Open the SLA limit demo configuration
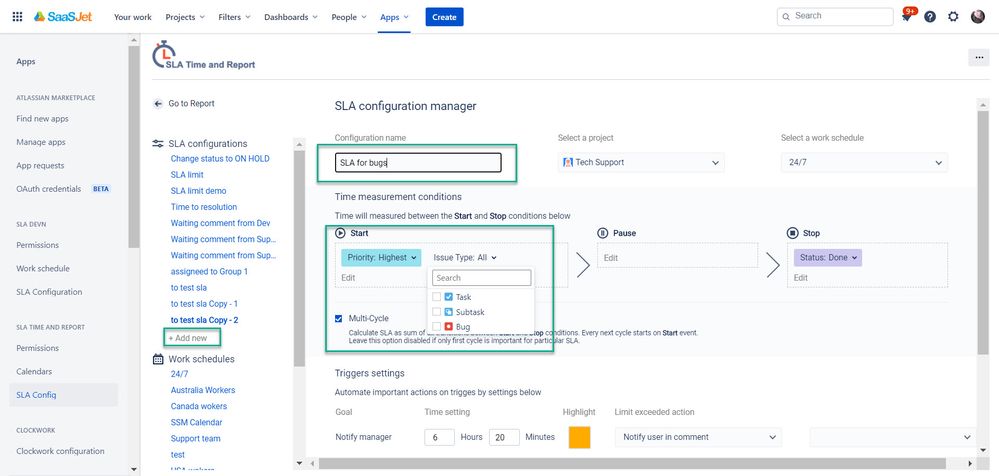 (198, 191)
